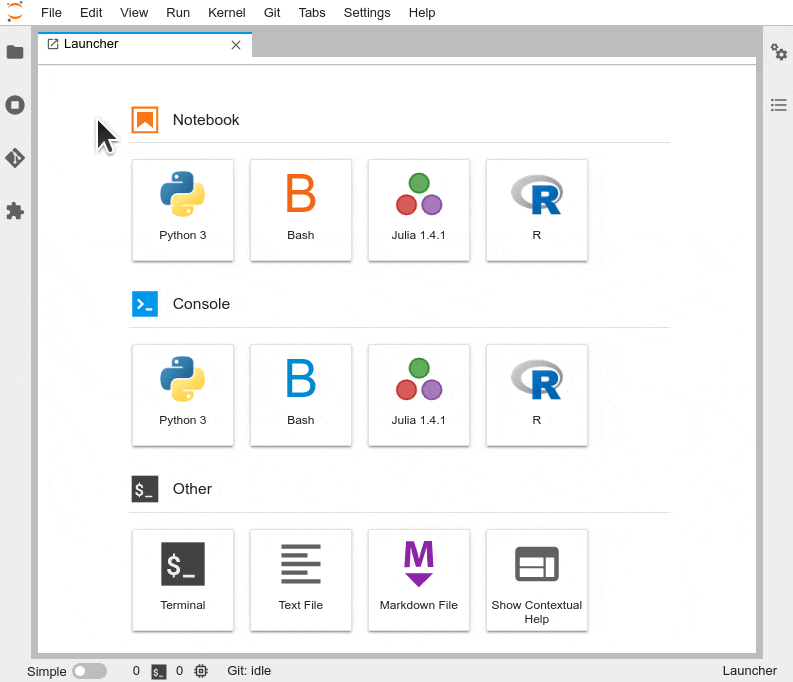Start a Julia 1.4.1 console

coord(419,395)
